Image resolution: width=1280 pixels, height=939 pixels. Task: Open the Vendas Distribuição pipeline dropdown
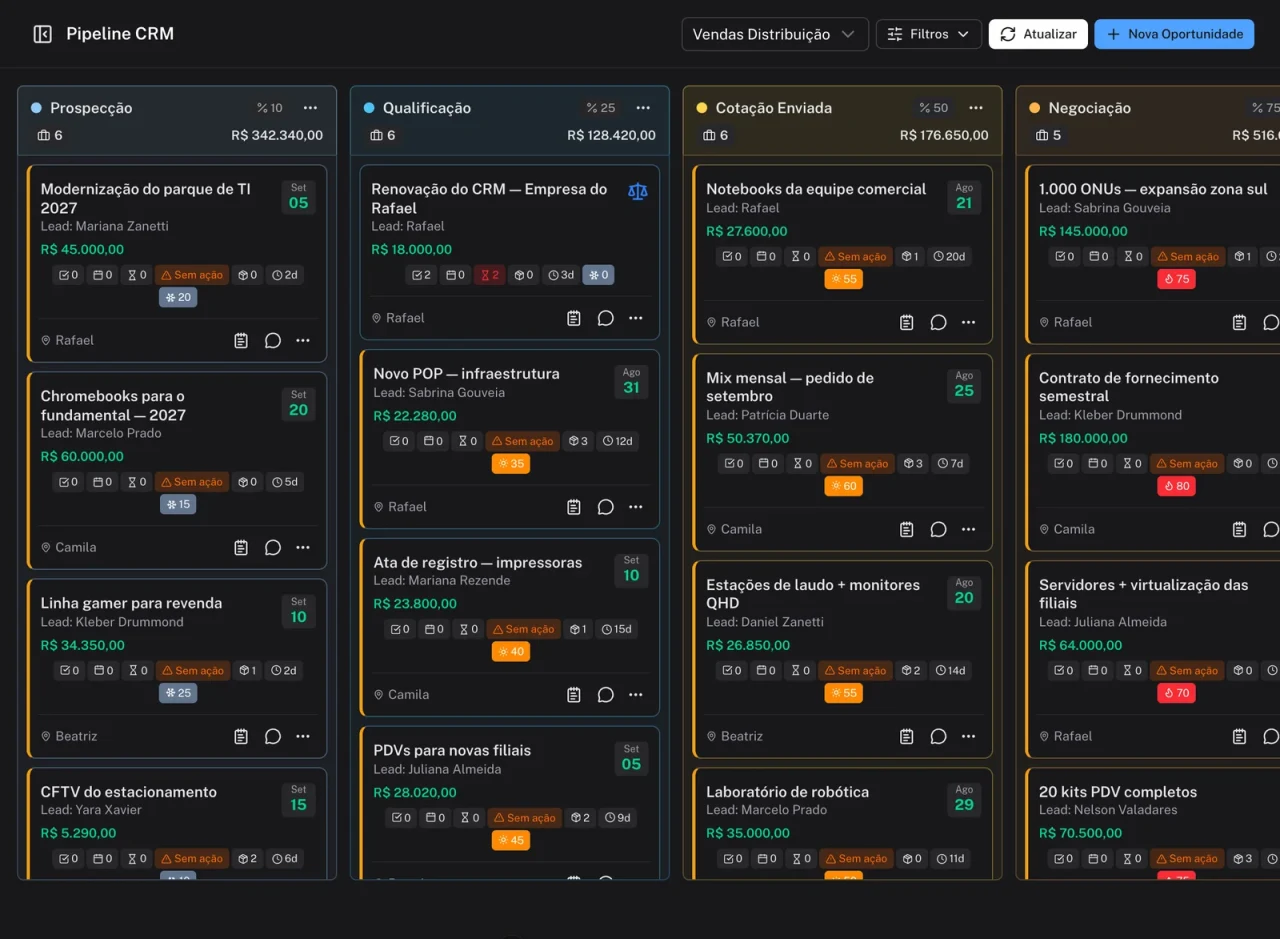[x=774, y=34]
